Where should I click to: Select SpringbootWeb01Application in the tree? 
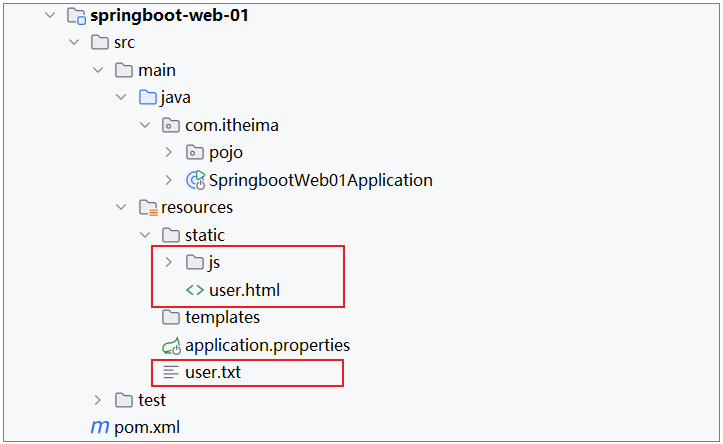point(320,180)
